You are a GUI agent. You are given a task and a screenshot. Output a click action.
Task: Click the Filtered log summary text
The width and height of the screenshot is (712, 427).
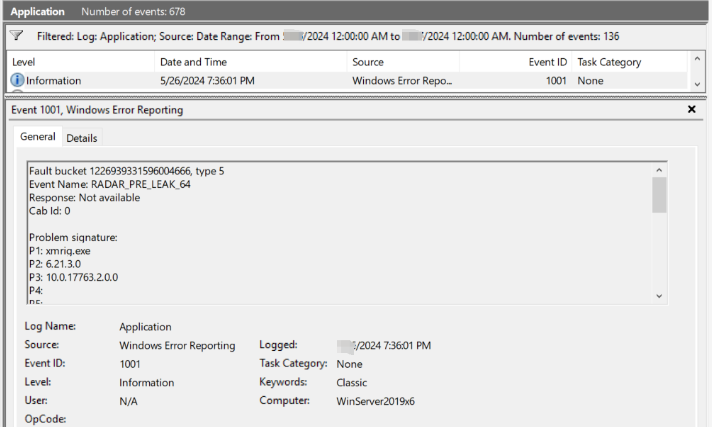[x=328, y=36]
